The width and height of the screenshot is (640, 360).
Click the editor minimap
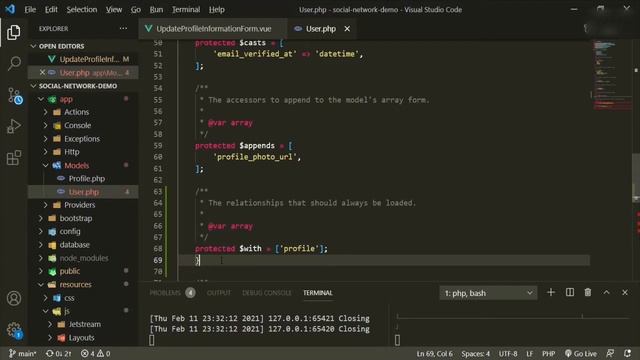coord(612,76)
